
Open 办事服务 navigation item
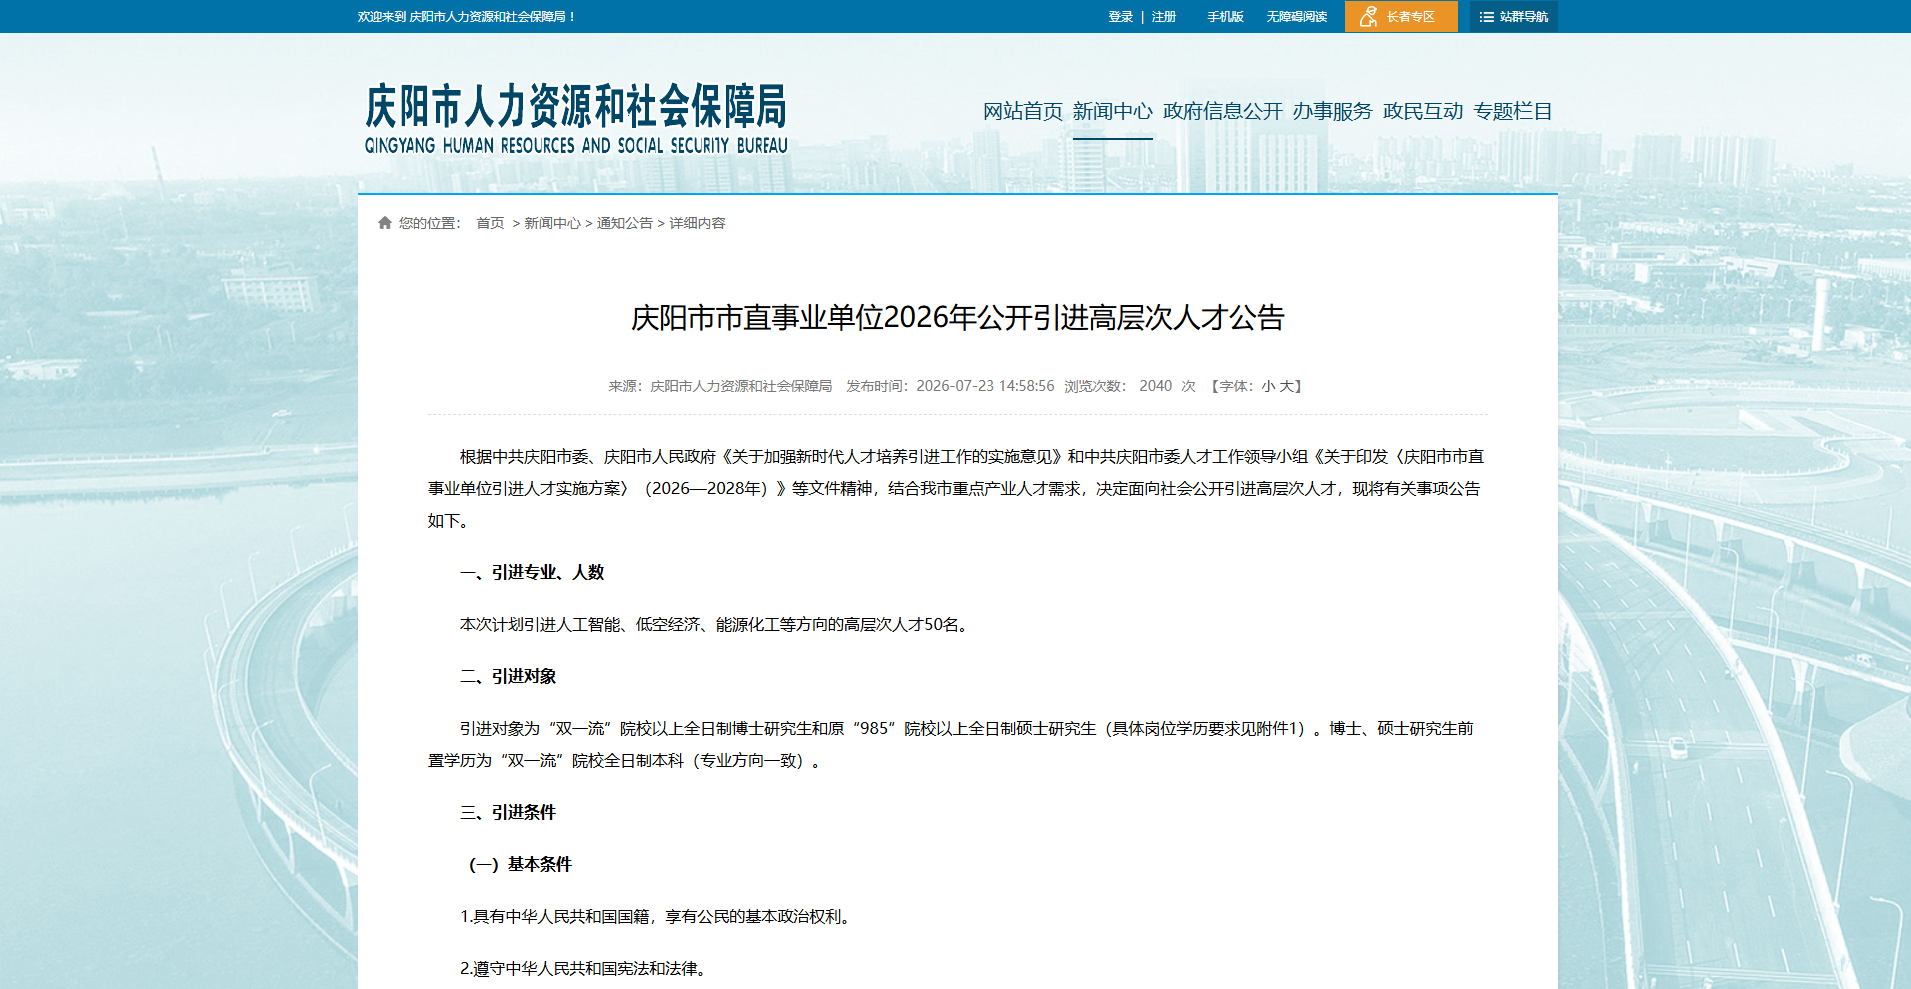coord(1333,111)
